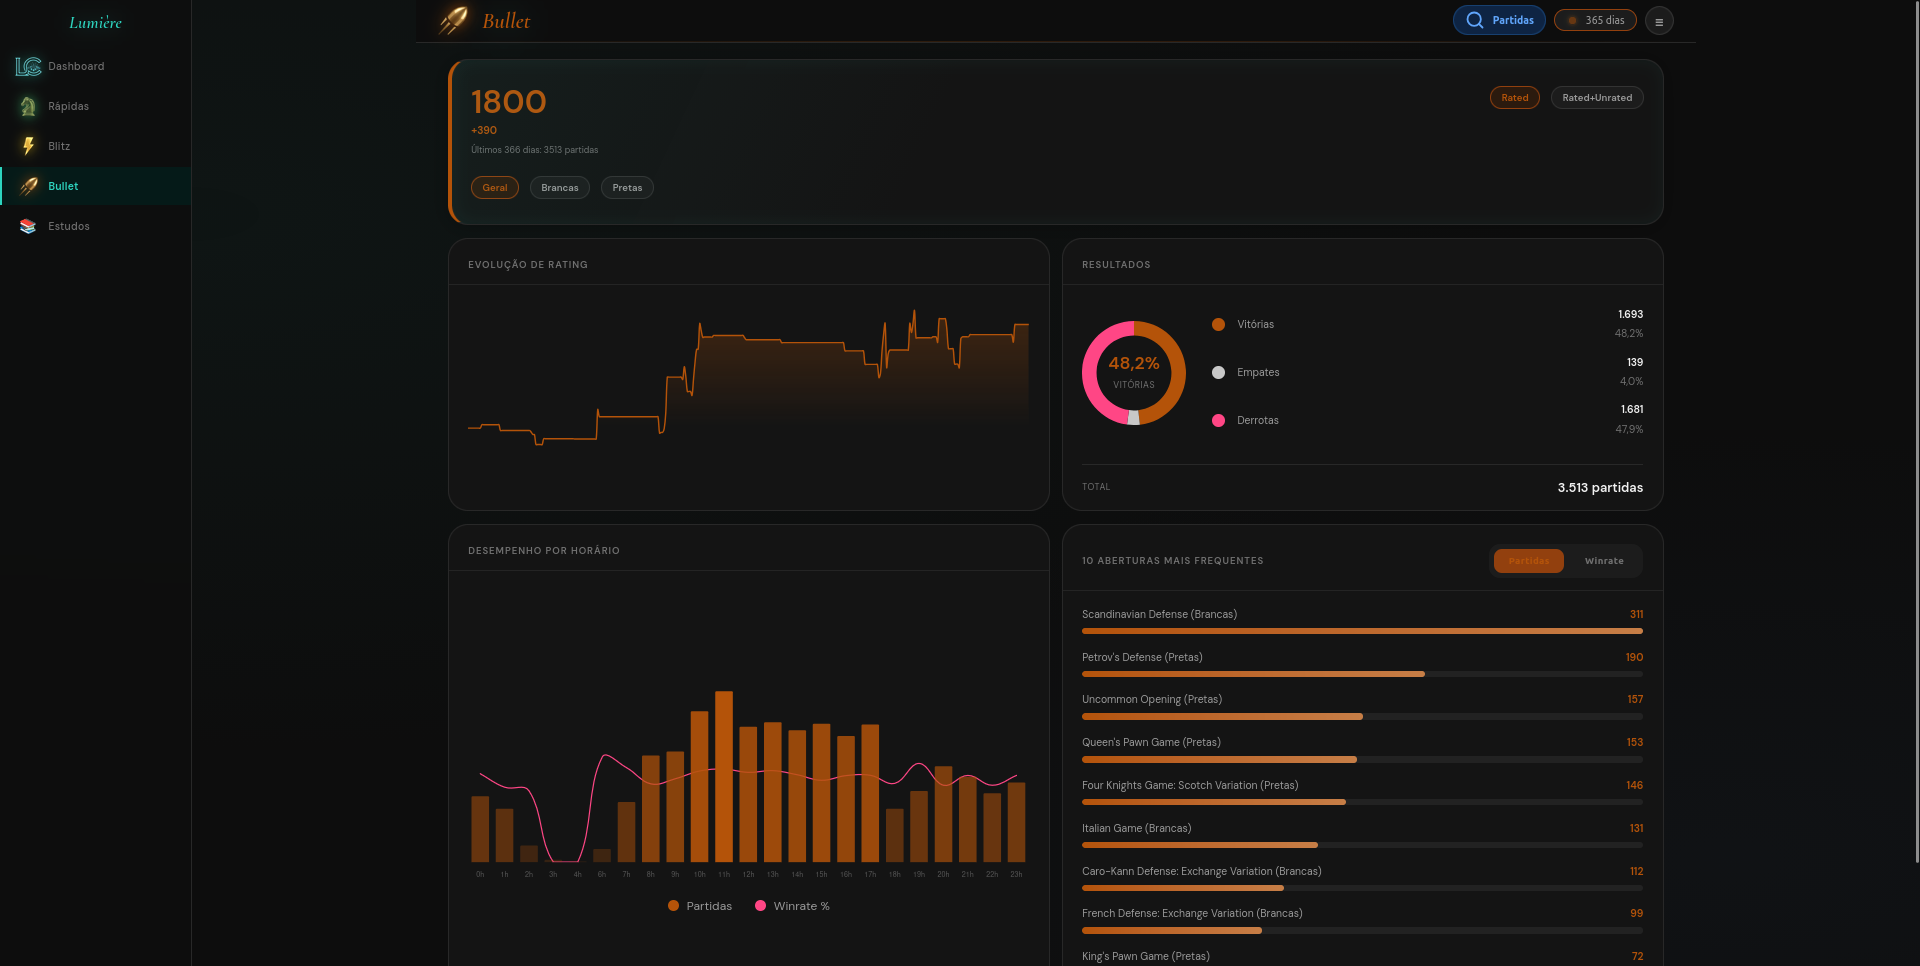Click the Vitórias orange legend dot
The height and width of the screenshot is (966, 1920).
pos(1218,324)
